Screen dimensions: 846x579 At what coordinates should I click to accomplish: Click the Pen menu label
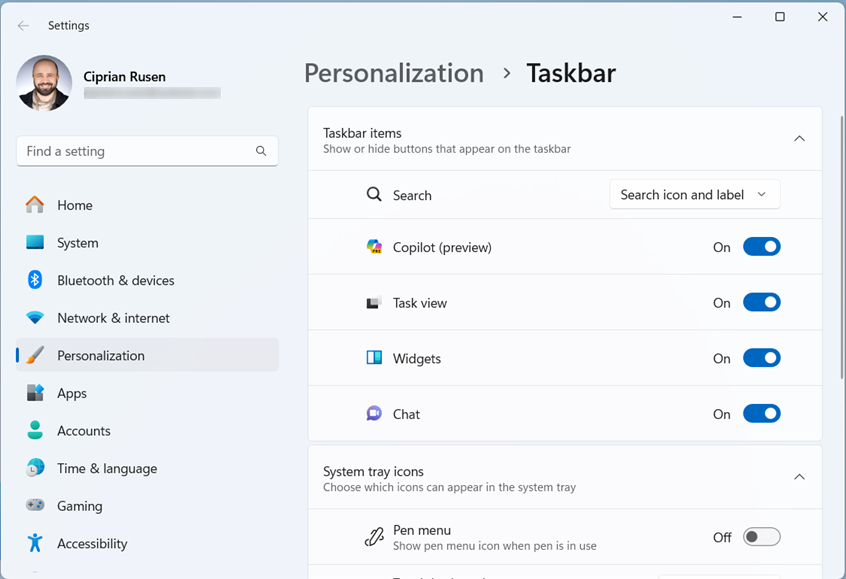pyautogui.click(x=421, y=530)
